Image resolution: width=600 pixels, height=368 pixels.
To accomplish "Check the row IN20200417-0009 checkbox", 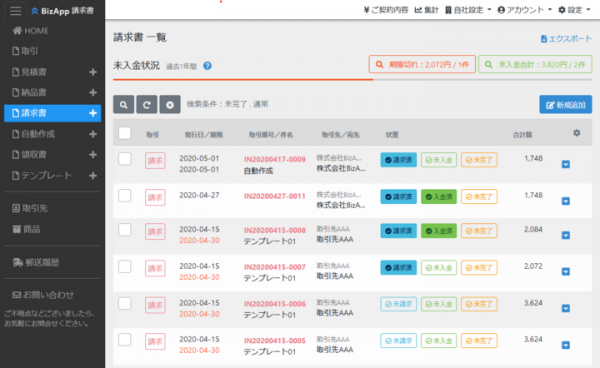I will click(125, 158).
